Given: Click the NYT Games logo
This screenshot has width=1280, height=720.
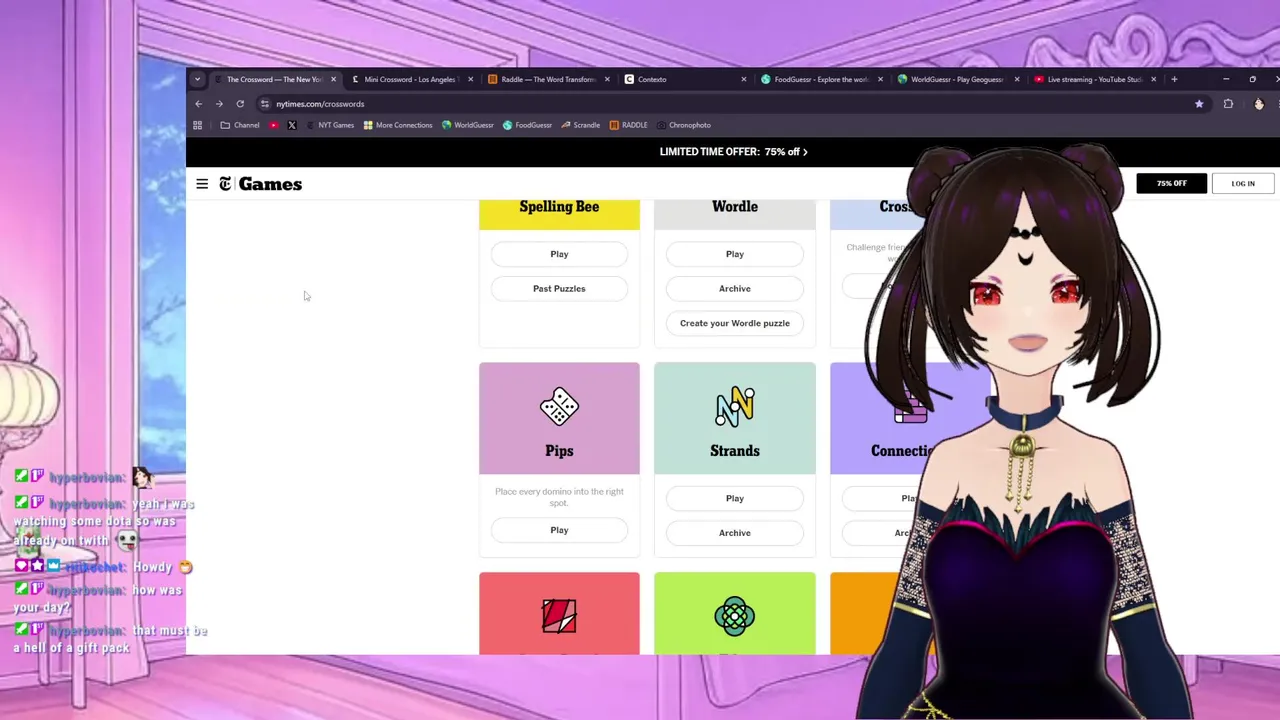Looking at the screenshot, I should pyautogui.click(x=260, y=184).
